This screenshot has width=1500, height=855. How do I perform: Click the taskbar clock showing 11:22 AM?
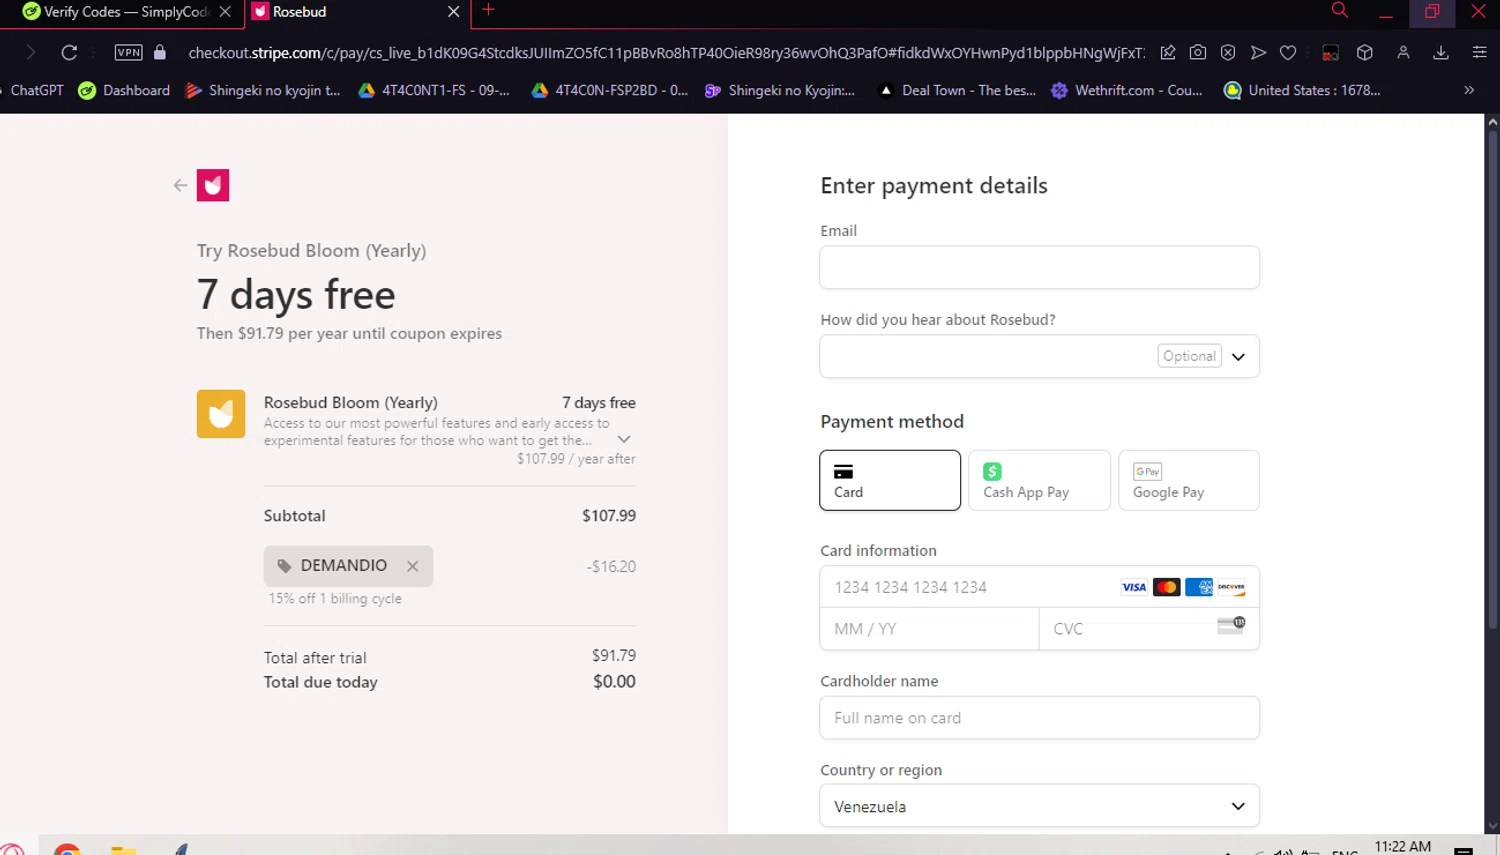coord(1402,847)
